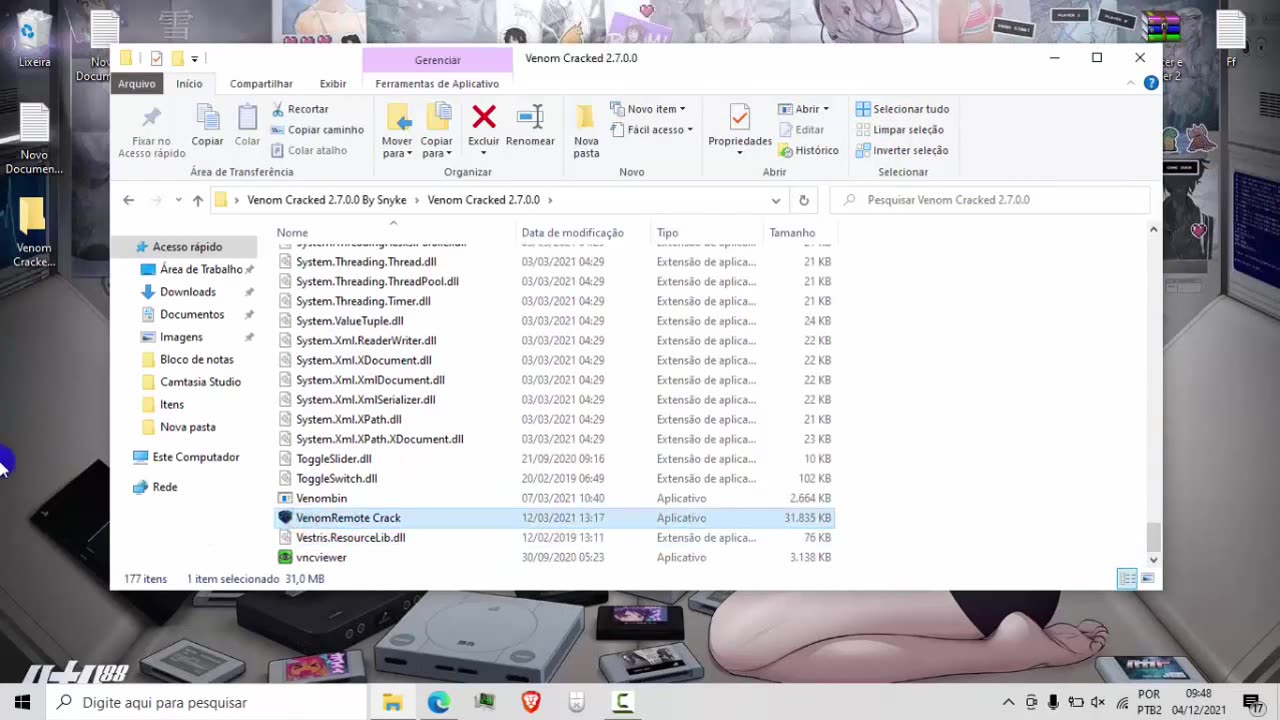Viewport: 1280px width, 720px height.
Task: Open the Ferramentas de Aplicativo tab
Action: tap(437, 84)
